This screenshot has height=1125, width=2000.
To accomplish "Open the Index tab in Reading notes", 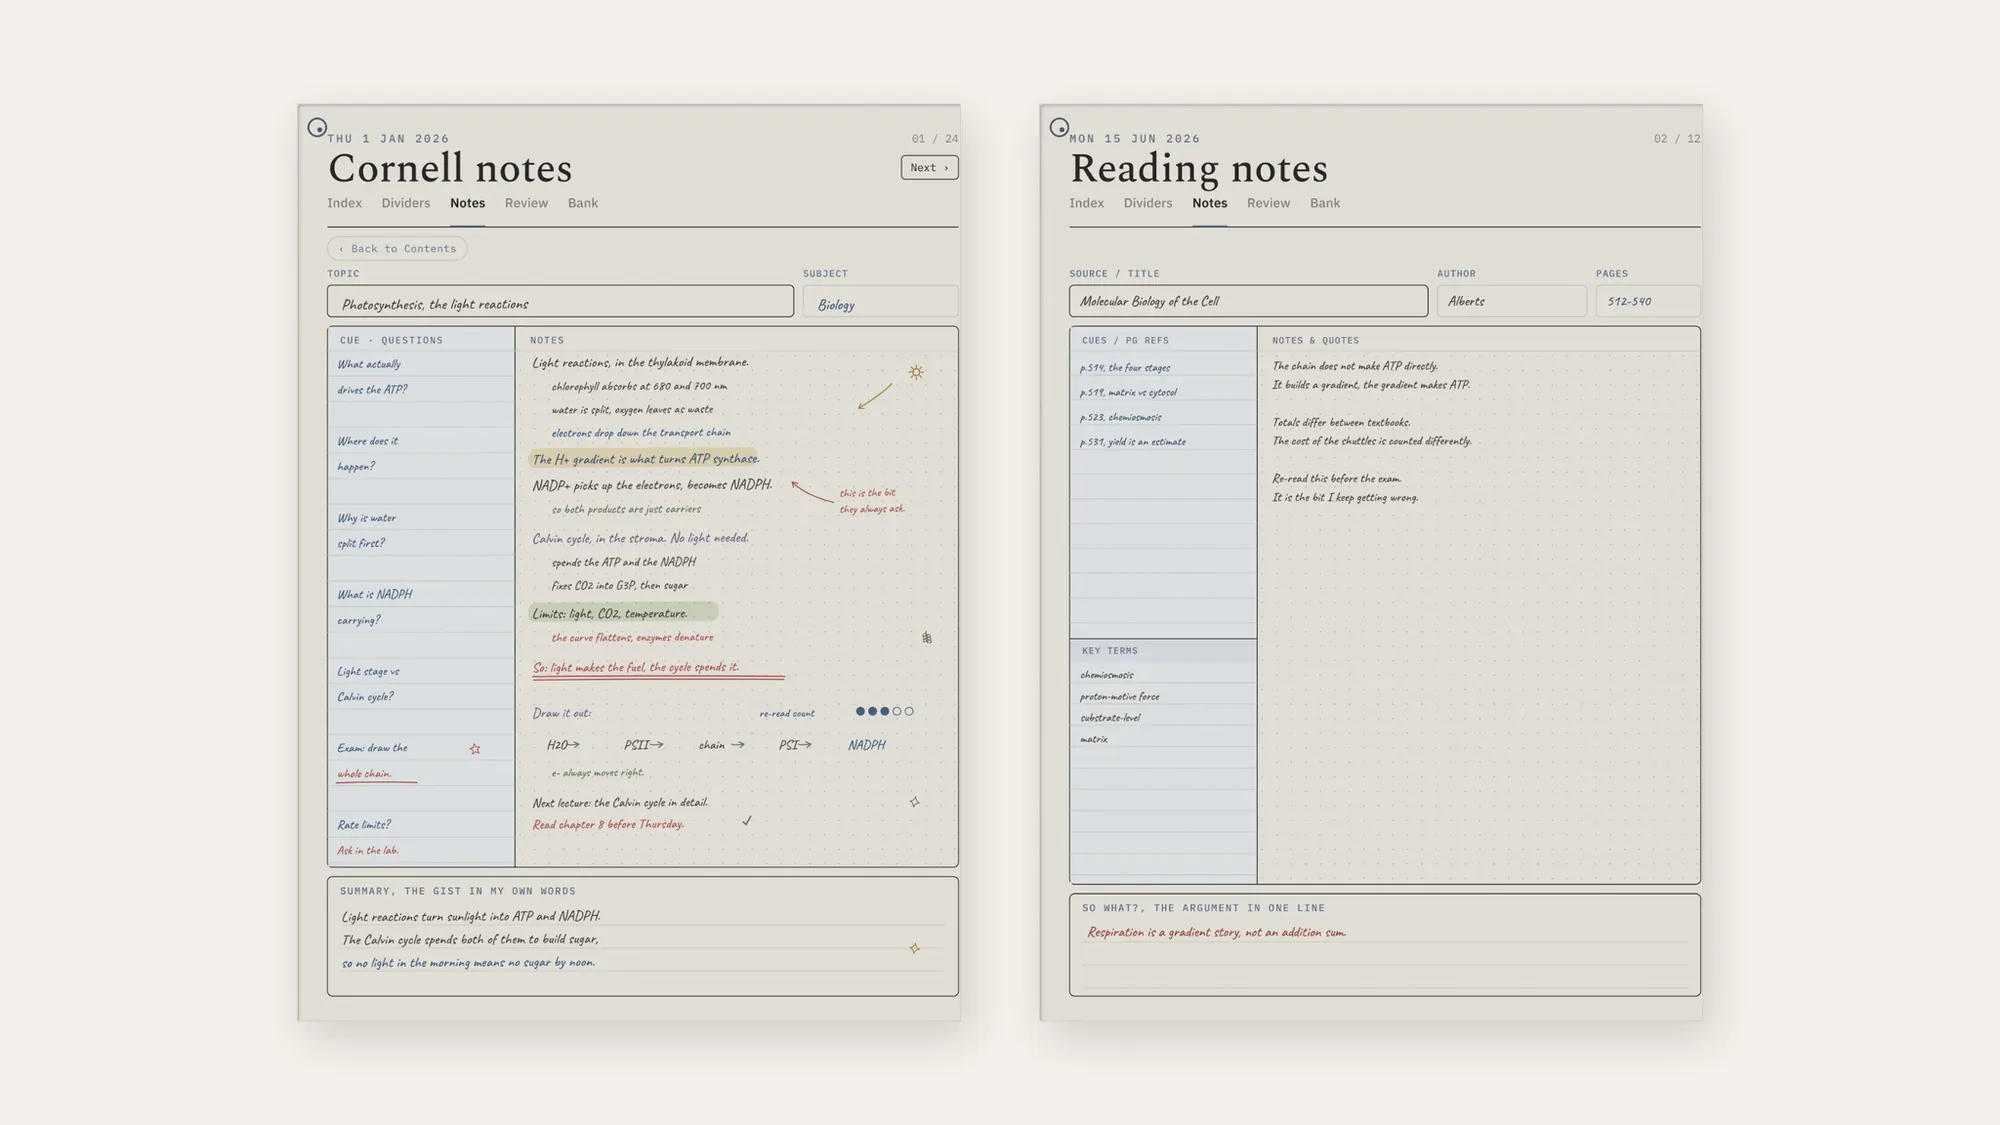I will (1086, 203).
